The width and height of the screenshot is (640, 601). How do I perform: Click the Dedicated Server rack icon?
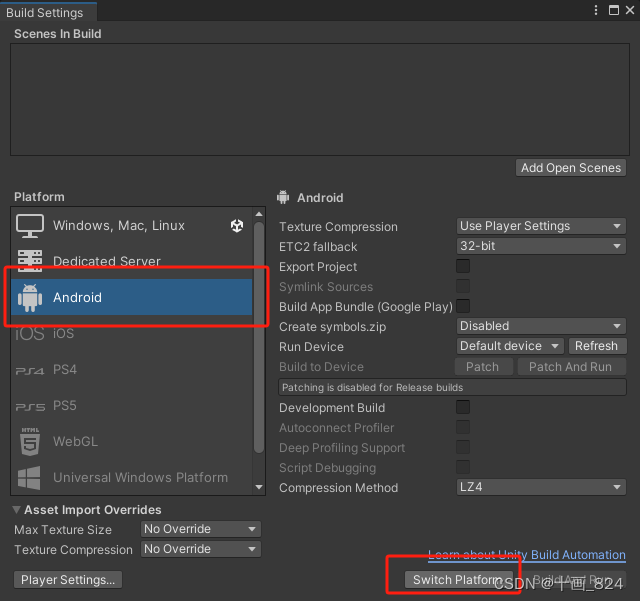[30, 261]
